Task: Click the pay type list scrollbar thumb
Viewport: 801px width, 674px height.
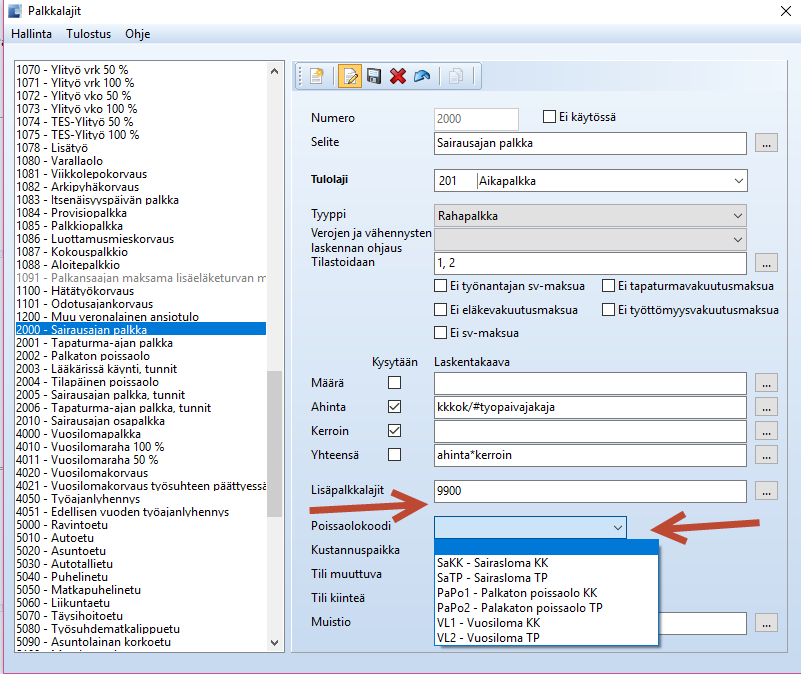Action: (274, 444)
